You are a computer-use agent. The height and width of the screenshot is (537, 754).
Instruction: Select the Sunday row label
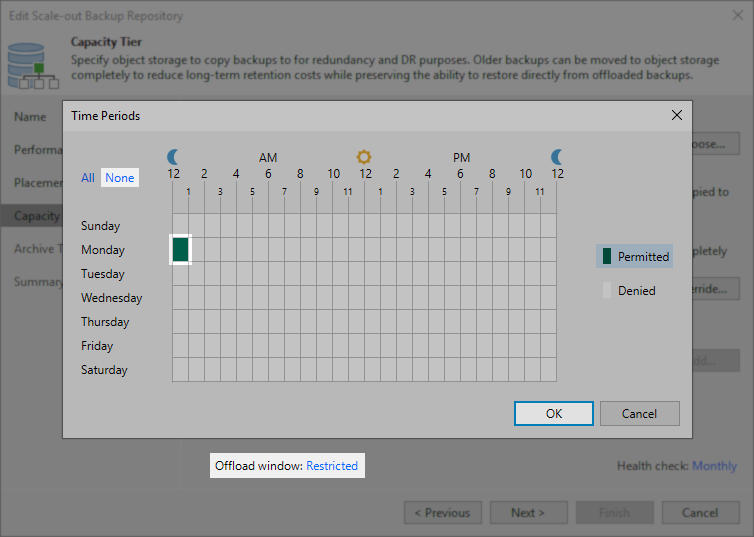[101, 226]
